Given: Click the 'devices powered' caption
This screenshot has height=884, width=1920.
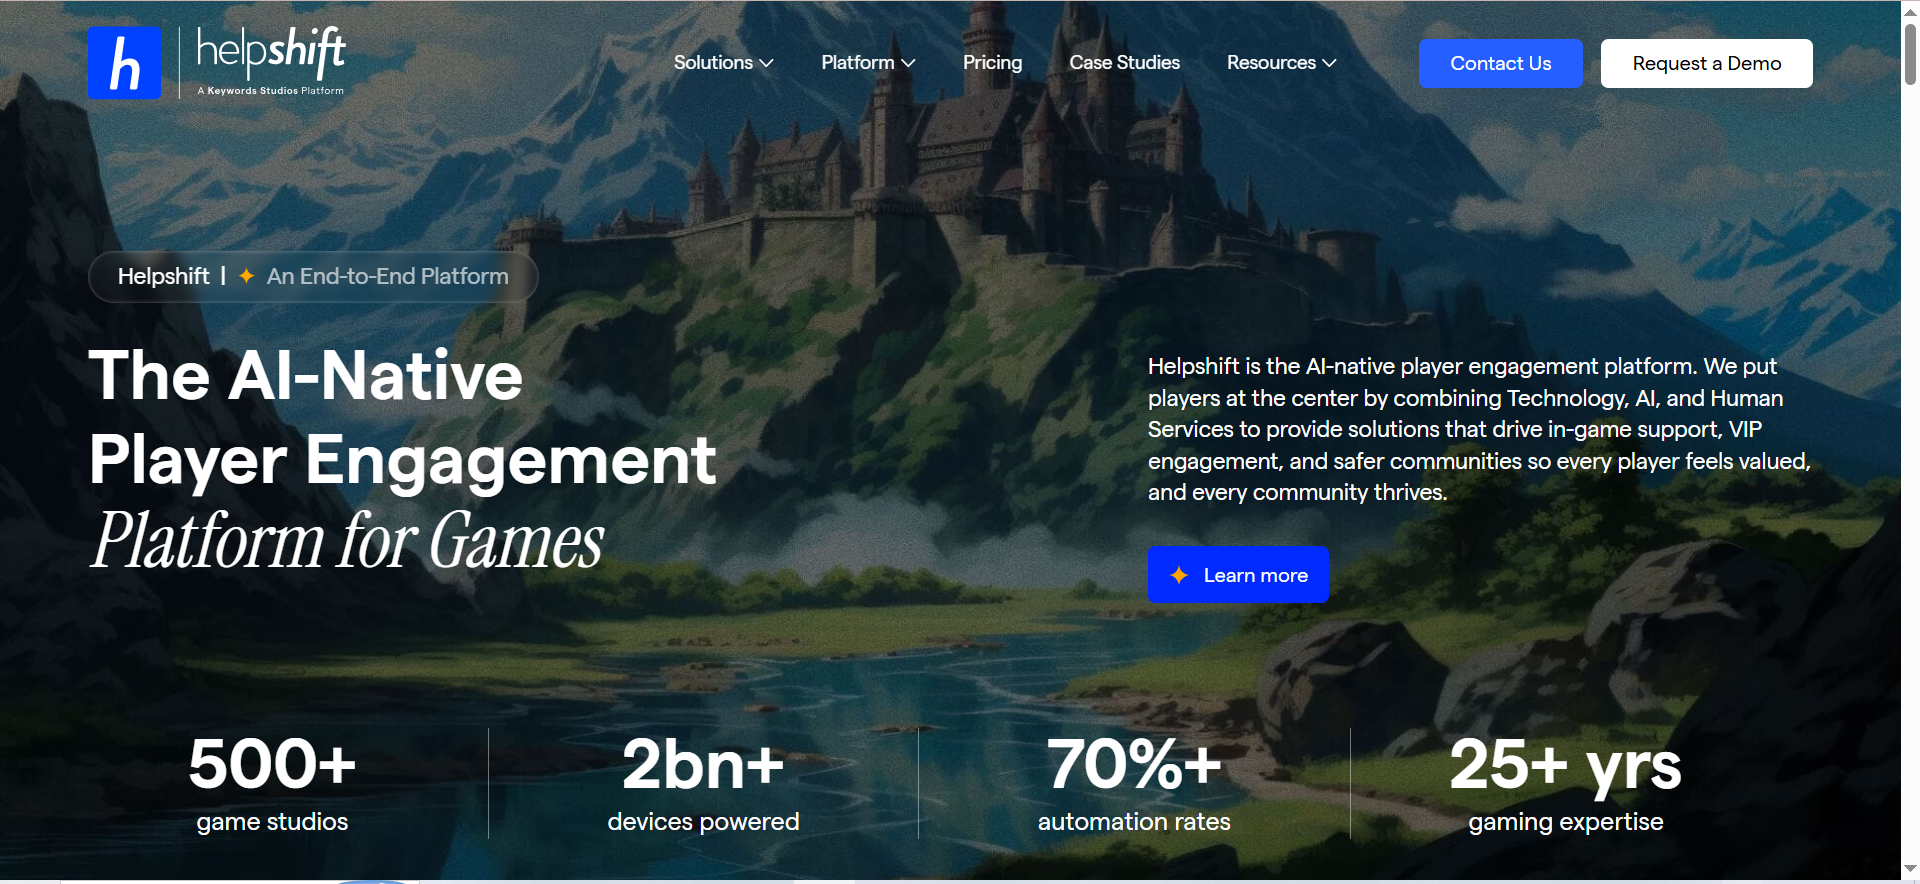Looking at the screenshot, I should click(703, 822).
